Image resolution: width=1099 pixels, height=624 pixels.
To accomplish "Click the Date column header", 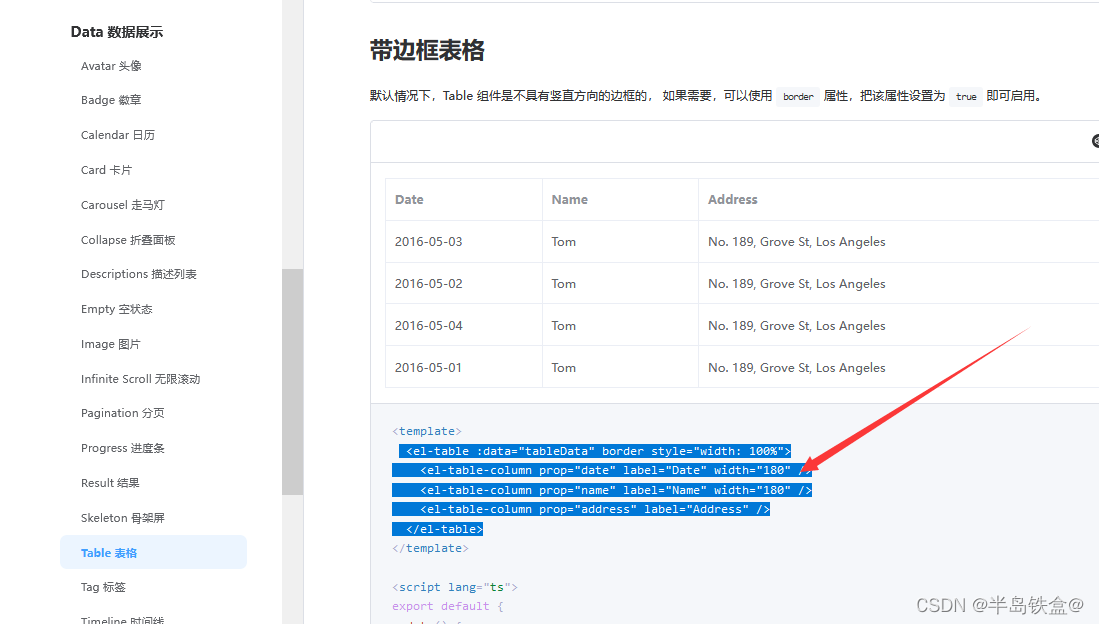I will pos(463,199).
